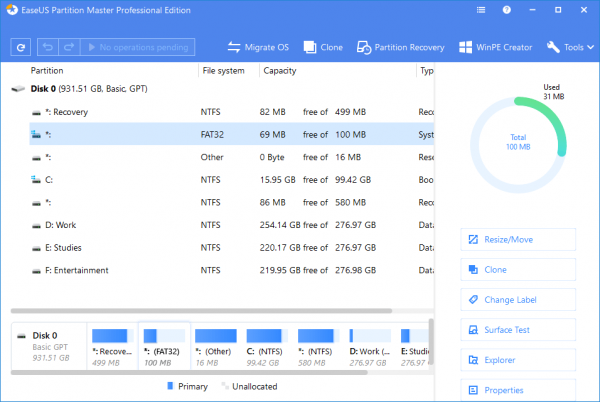Screen dimensions: 600x402
Task: Click the drive icon beside D: Work
Action: pyautogui.click(x=36, y=226)
